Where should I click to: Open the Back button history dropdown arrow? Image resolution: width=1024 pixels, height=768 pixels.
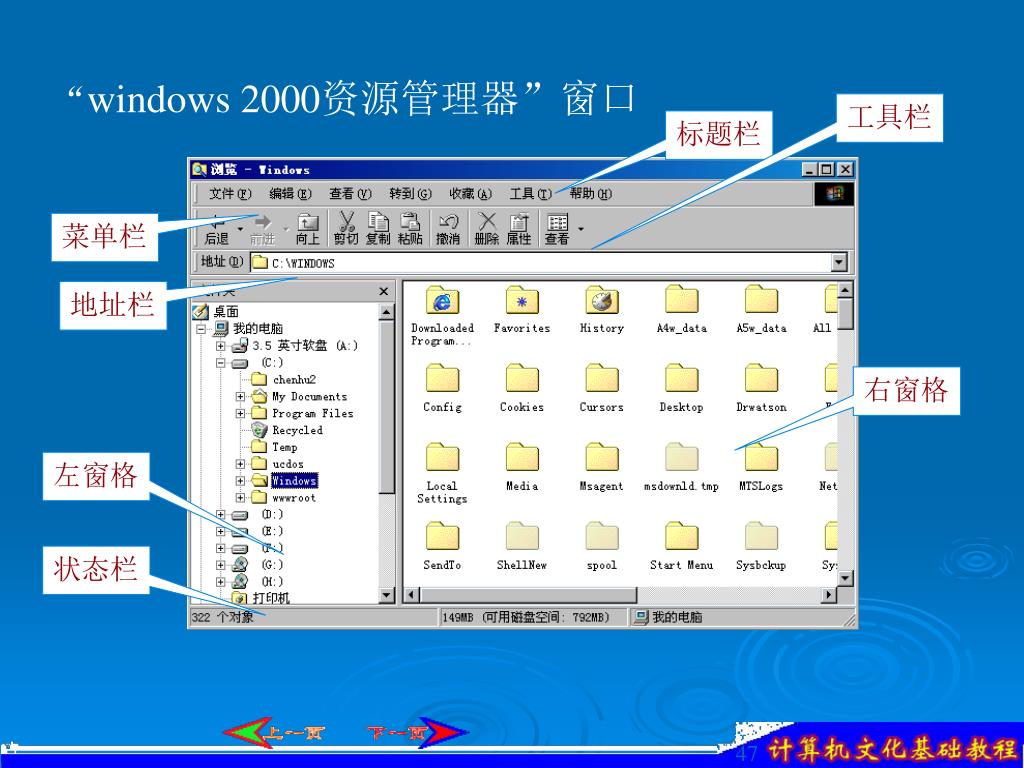click(x=240, y=229)
